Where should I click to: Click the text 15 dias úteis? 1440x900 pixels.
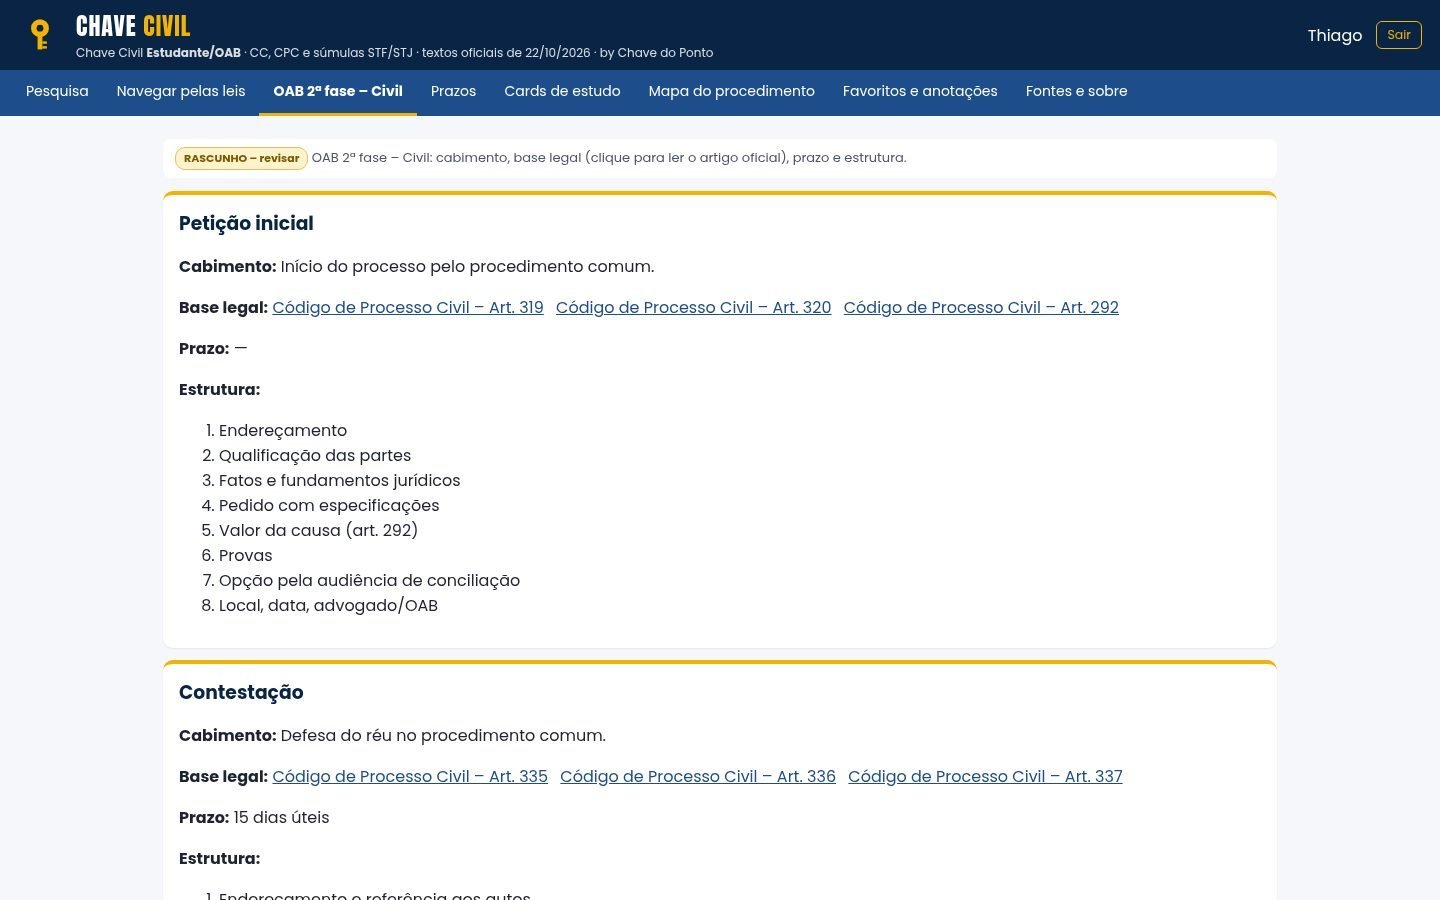coord(281,818)
